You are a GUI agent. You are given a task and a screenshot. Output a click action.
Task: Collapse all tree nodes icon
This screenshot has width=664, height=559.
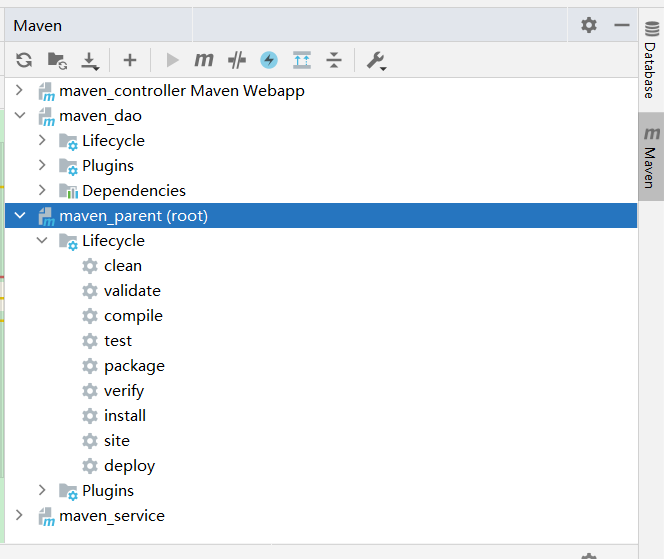click(334, 60)
